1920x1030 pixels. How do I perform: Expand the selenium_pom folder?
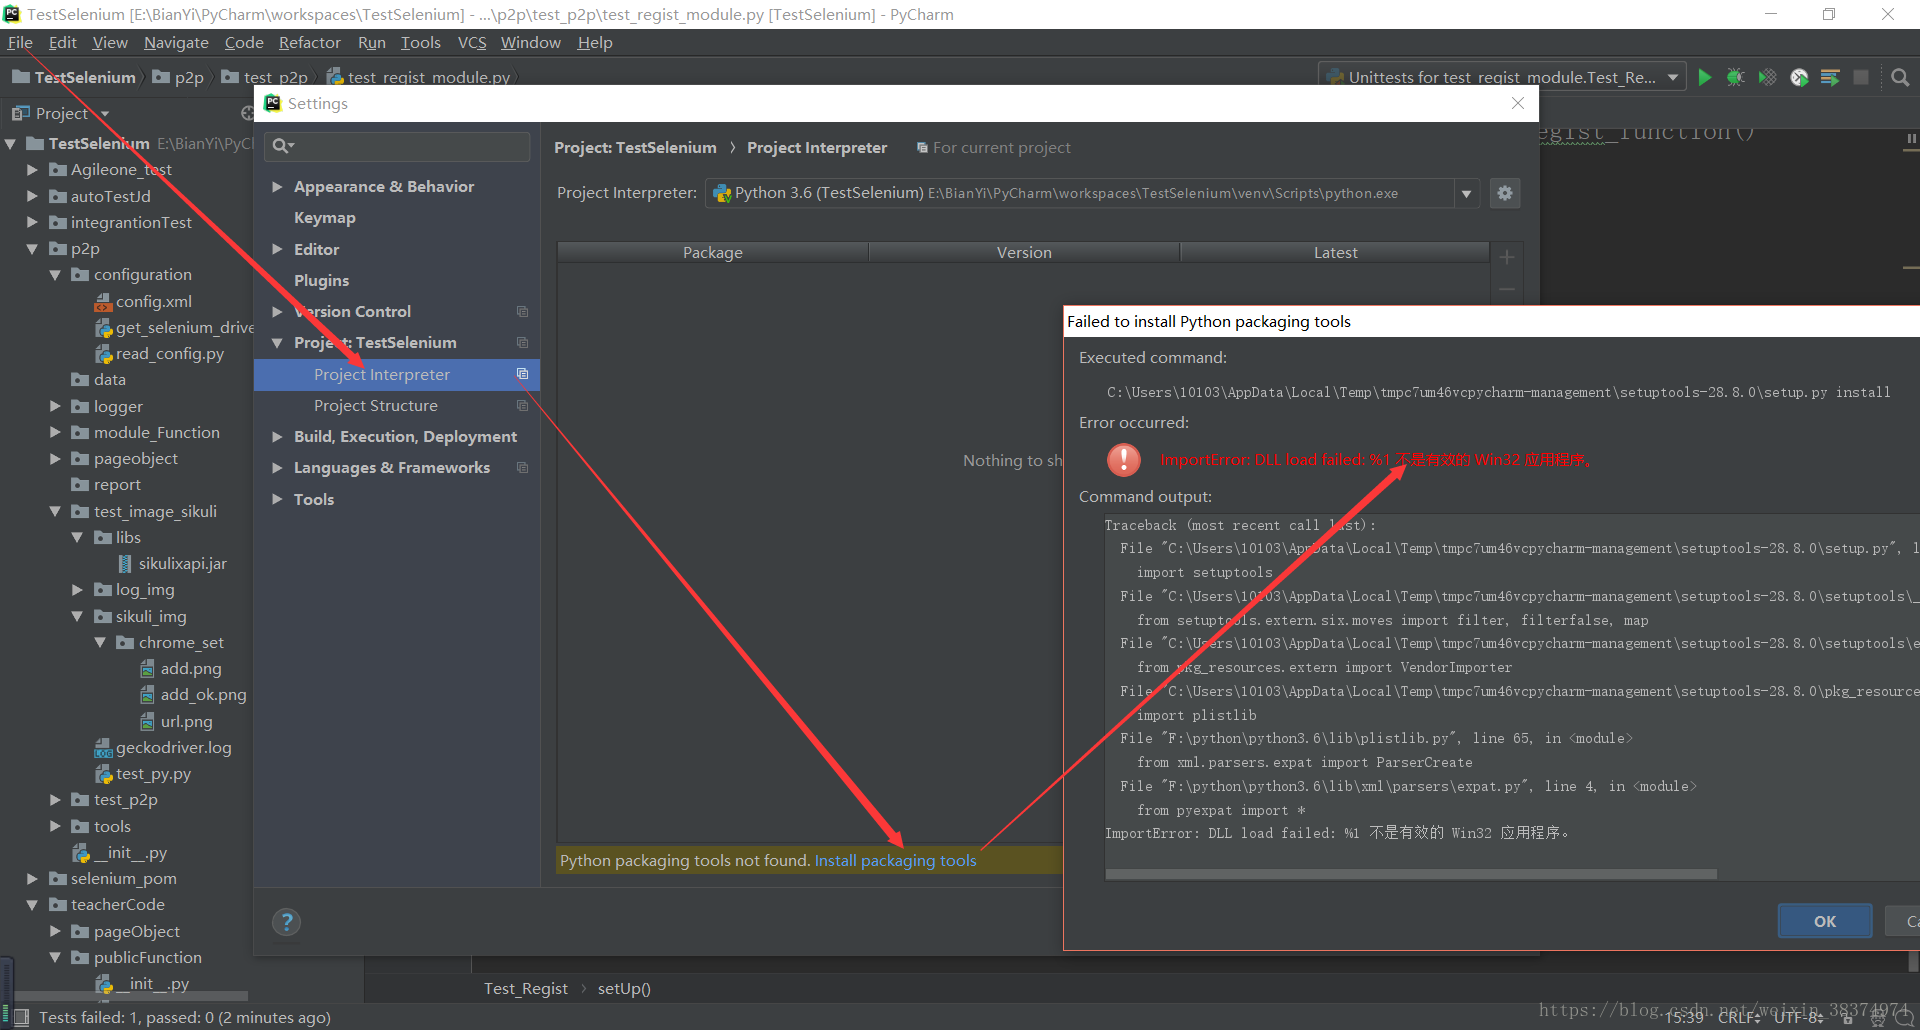coord(32,878)
